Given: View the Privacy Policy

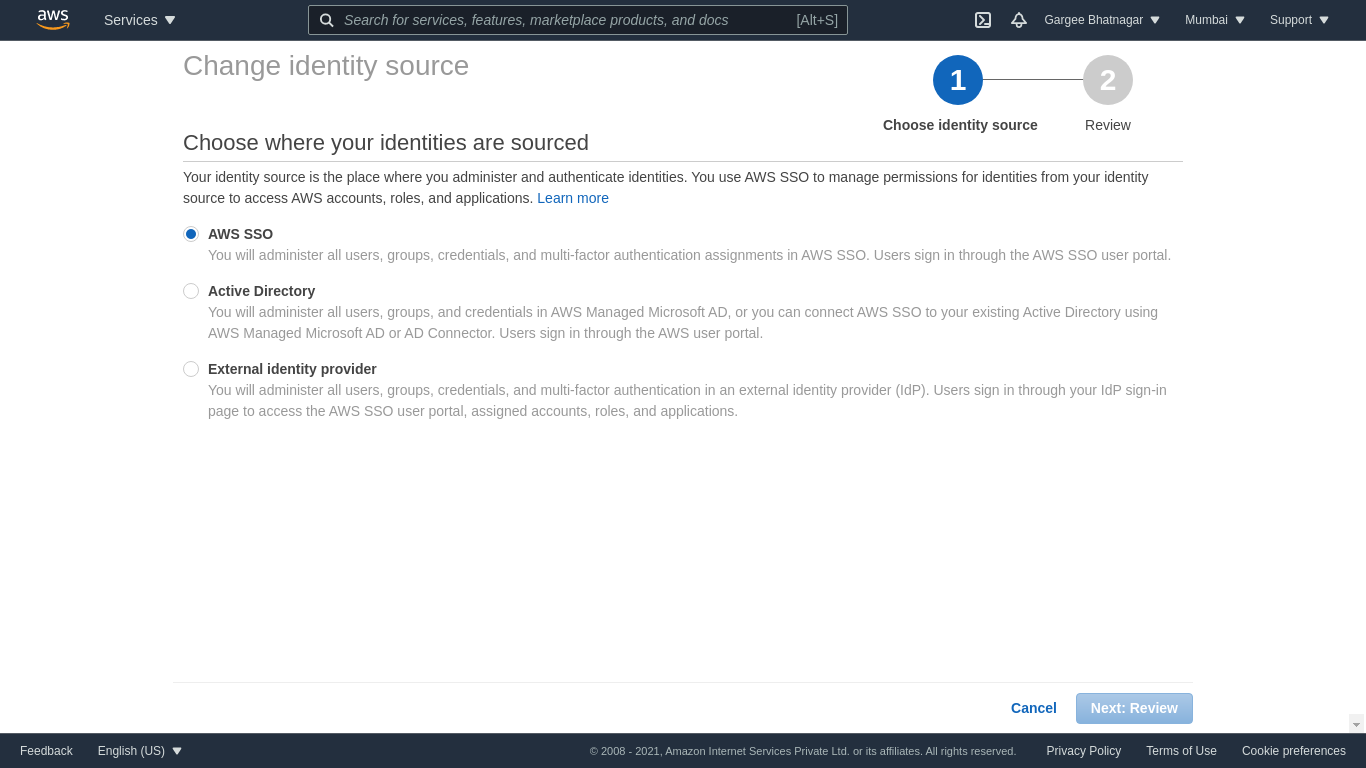Looking at the screenshot, I should pyautogui.click(x=1084, y=751).
